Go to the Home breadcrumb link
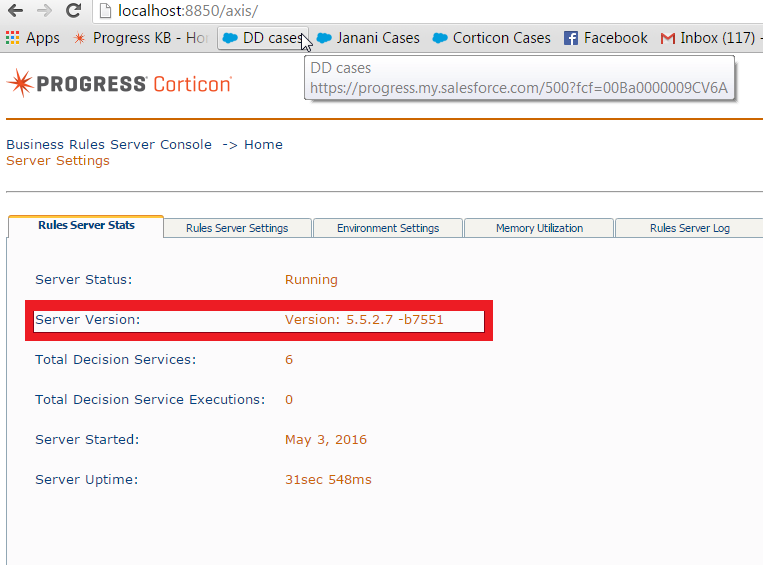The height and width of the screenshot is (565, 763). click(x=263, y=145)
